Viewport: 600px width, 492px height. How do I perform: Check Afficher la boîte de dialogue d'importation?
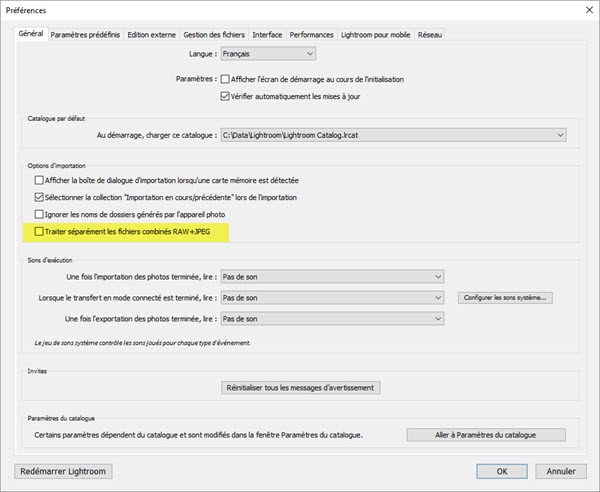pyautogui.click(x=39, y=180)
